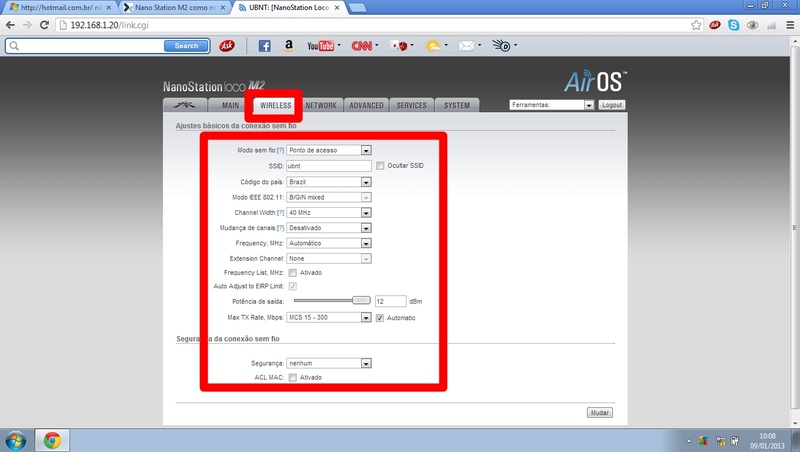Open the Extension Channel dropdown
800x452 pixels.
pos(329,259)
